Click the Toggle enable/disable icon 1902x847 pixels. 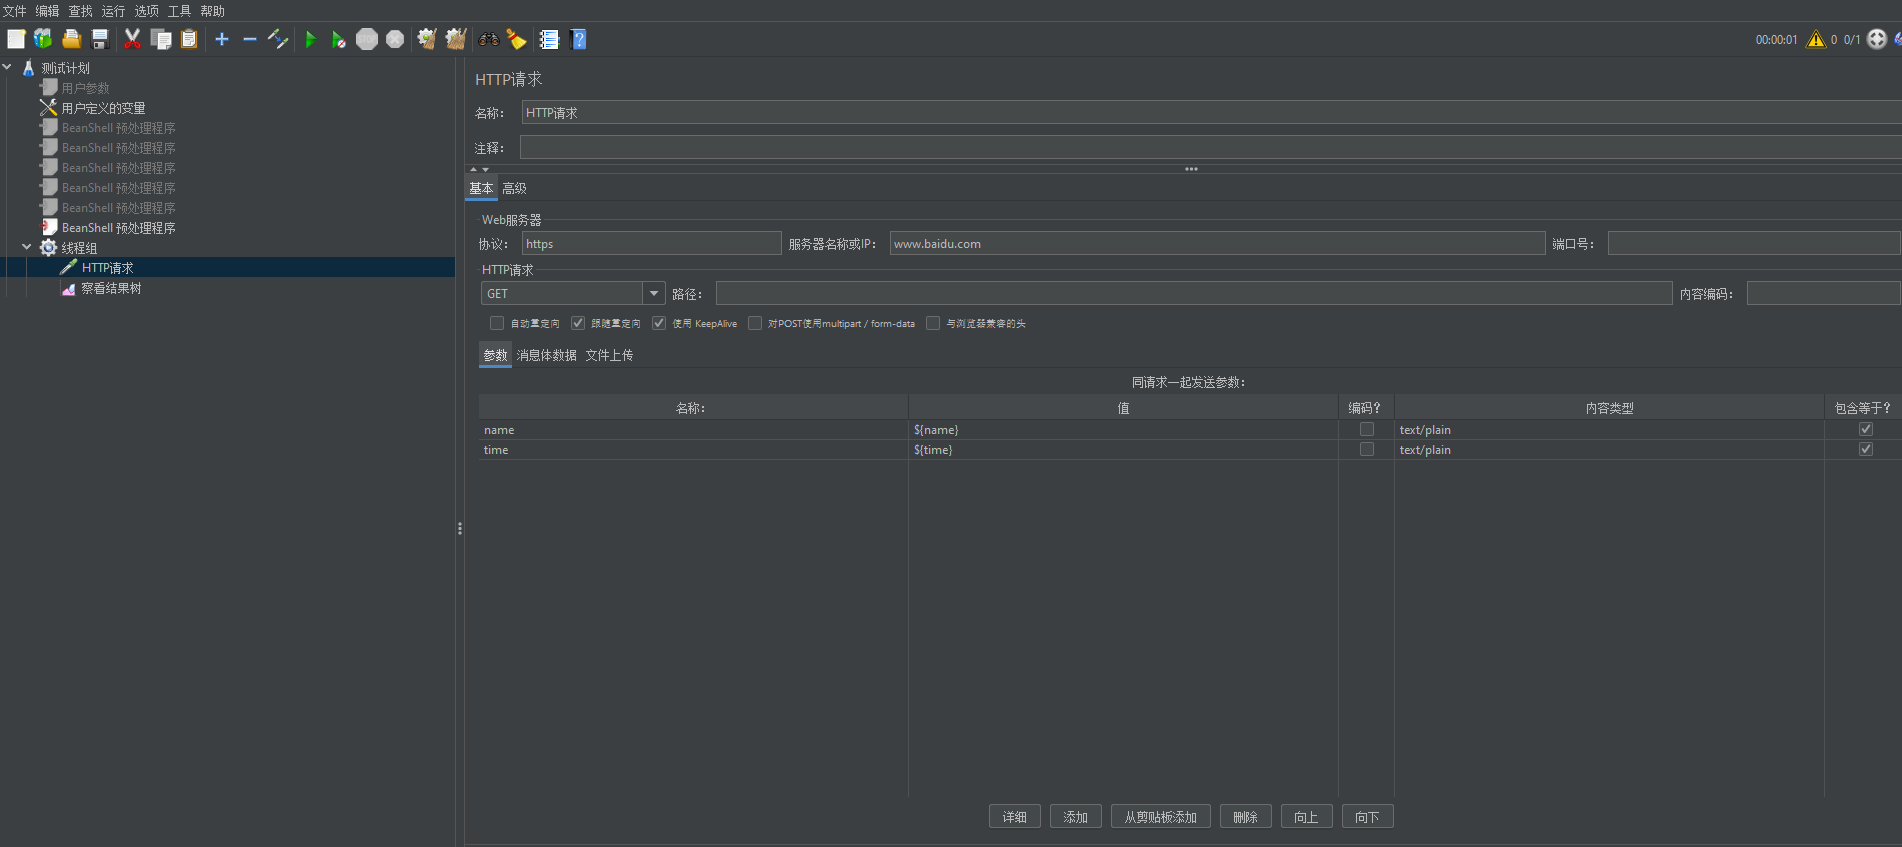click(278, 39)
